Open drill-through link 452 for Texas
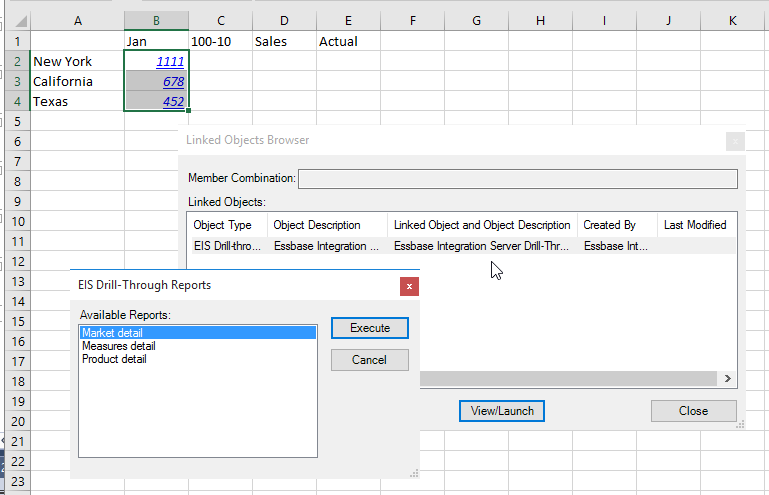This screenshot has width=769, height=495. click(174, 102)
